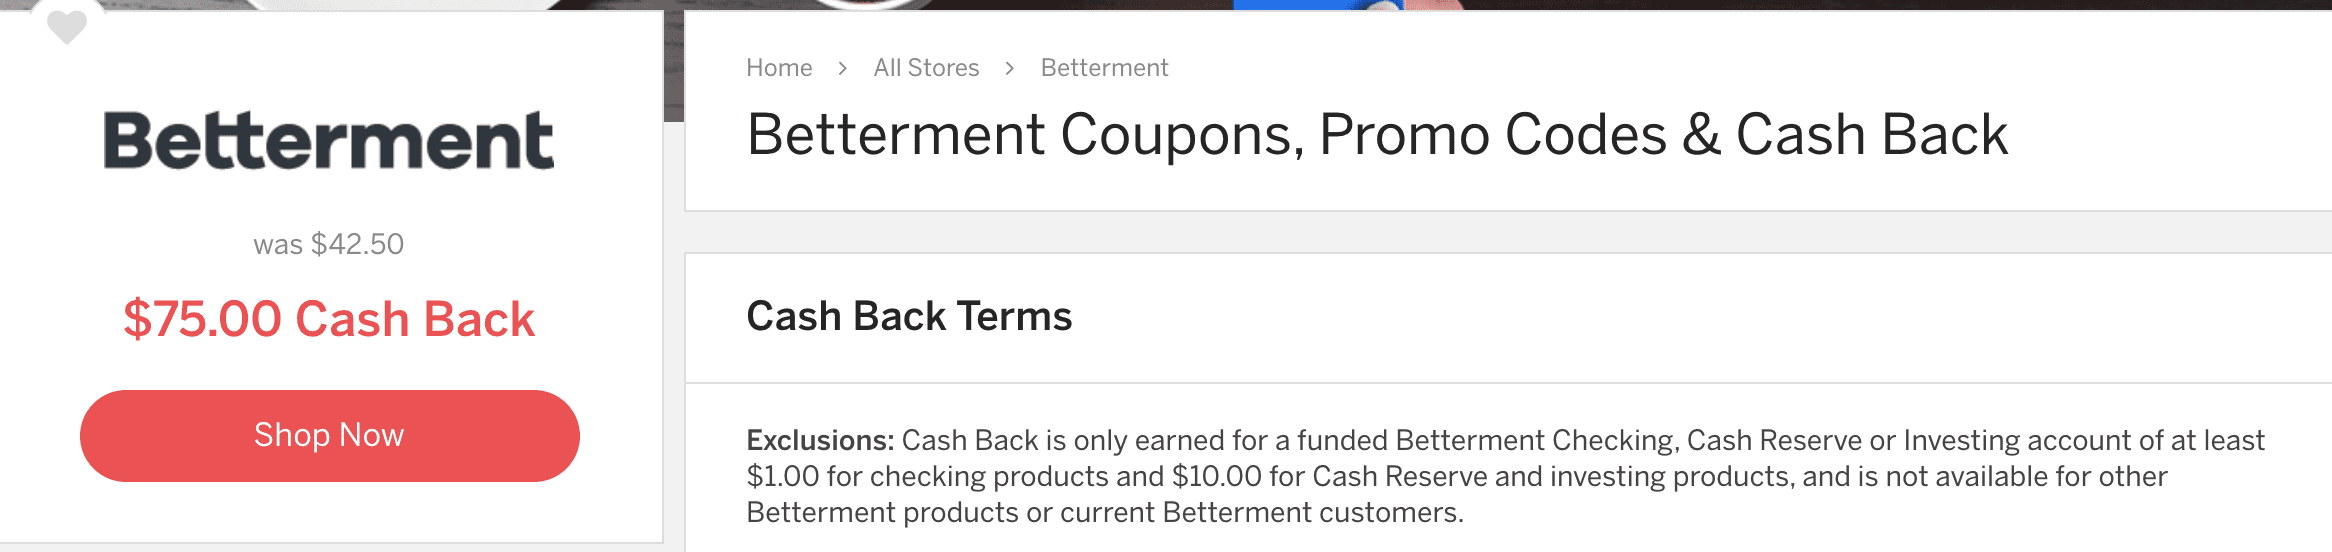Click the Betterment Coupons, Promo Codes heading
Screen dimensions: 2332x552
pyautogui.click(x=1376, y=135)
